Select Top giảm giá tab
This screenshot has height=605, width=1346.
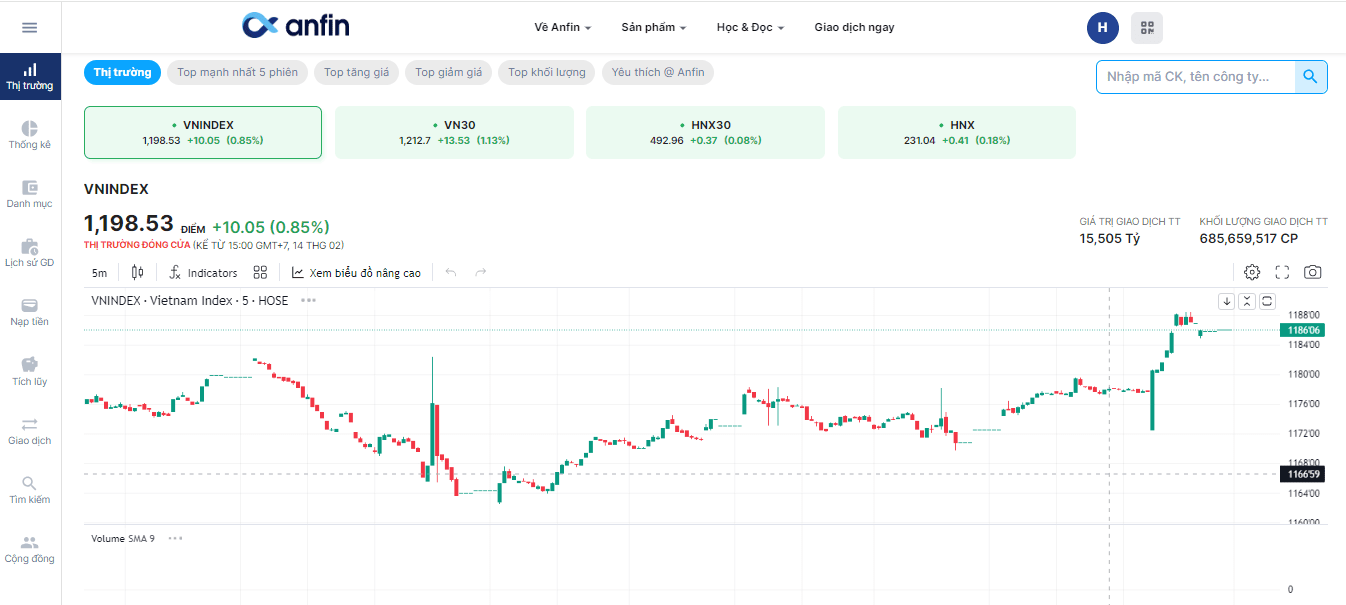pos(448,72)
